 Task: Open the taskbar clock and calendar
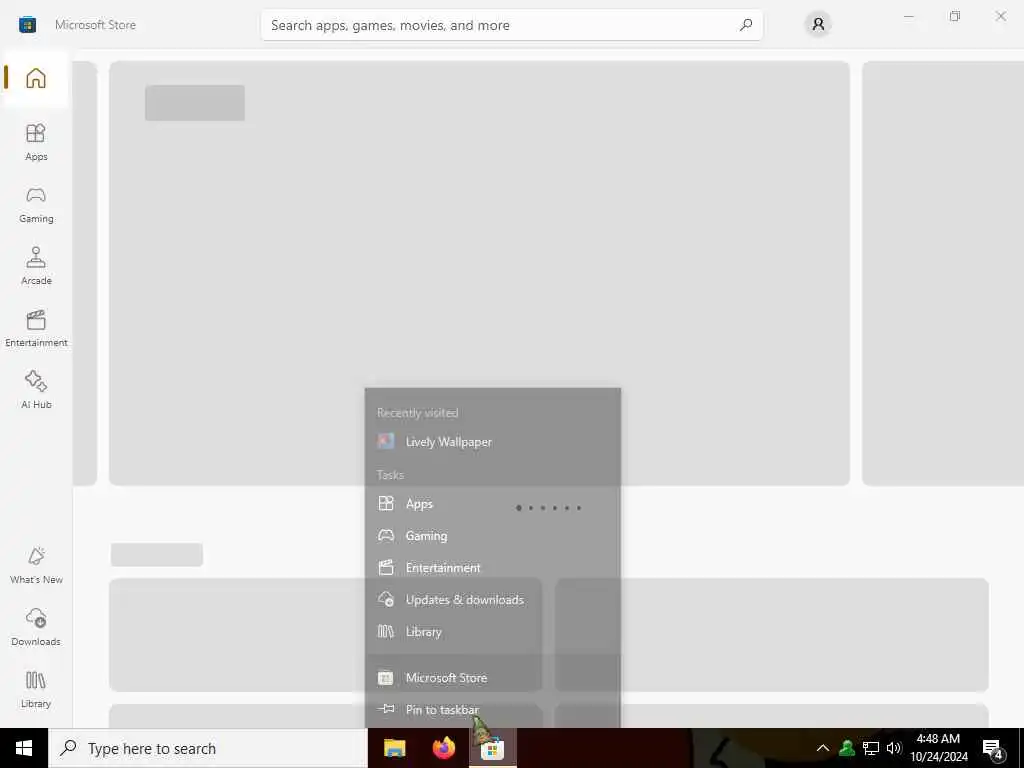pos(938,748)
